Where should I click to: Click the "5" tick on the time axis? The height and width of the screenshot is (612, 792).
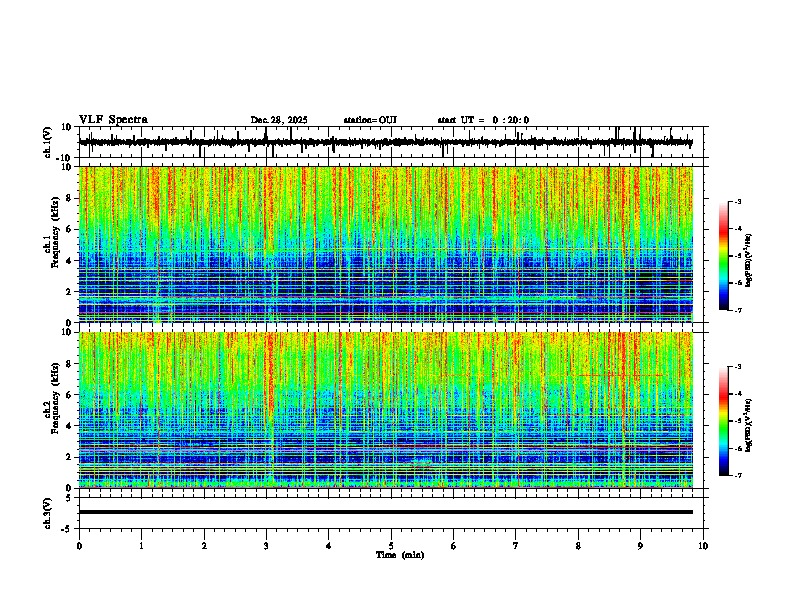click(x=391, y=546)
